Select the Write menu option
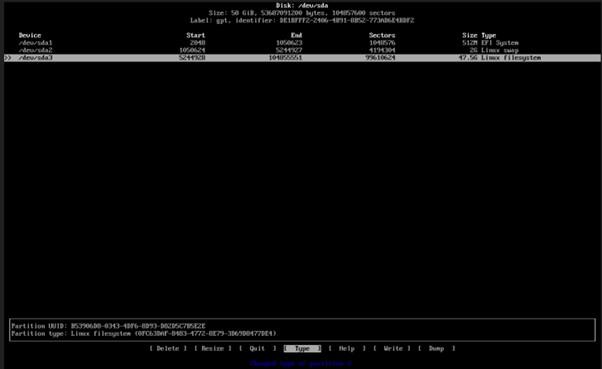The image size is (602, 369). (x=392, y=348)
